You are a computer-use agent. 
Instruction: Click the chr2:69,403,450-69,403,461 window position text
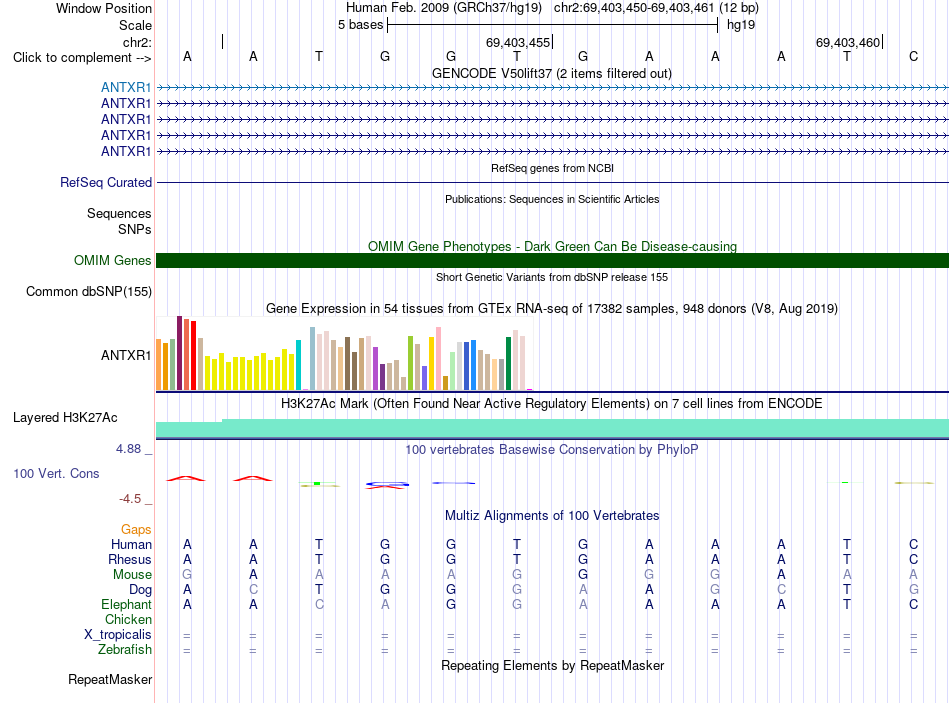656,8
